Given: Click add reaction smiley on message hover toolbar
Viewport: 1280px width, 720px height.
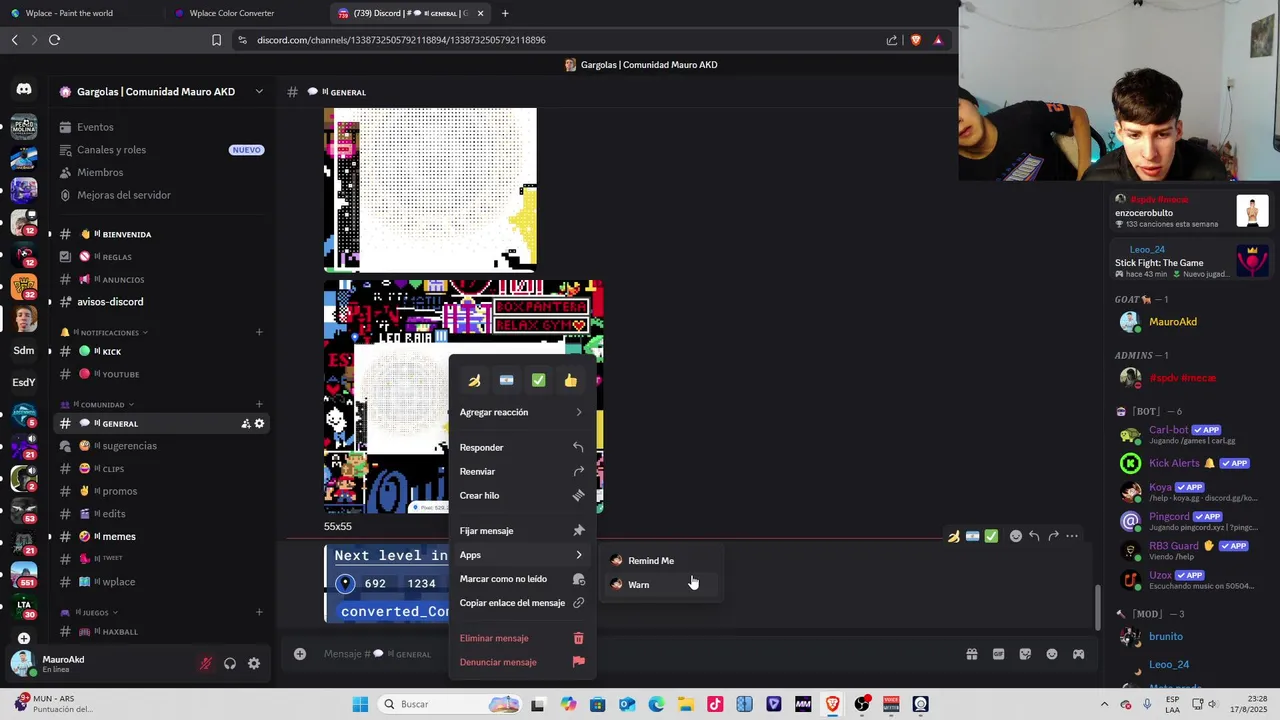Looking at the screenshot, I should pyautogui.click(x=1015, y=536).
